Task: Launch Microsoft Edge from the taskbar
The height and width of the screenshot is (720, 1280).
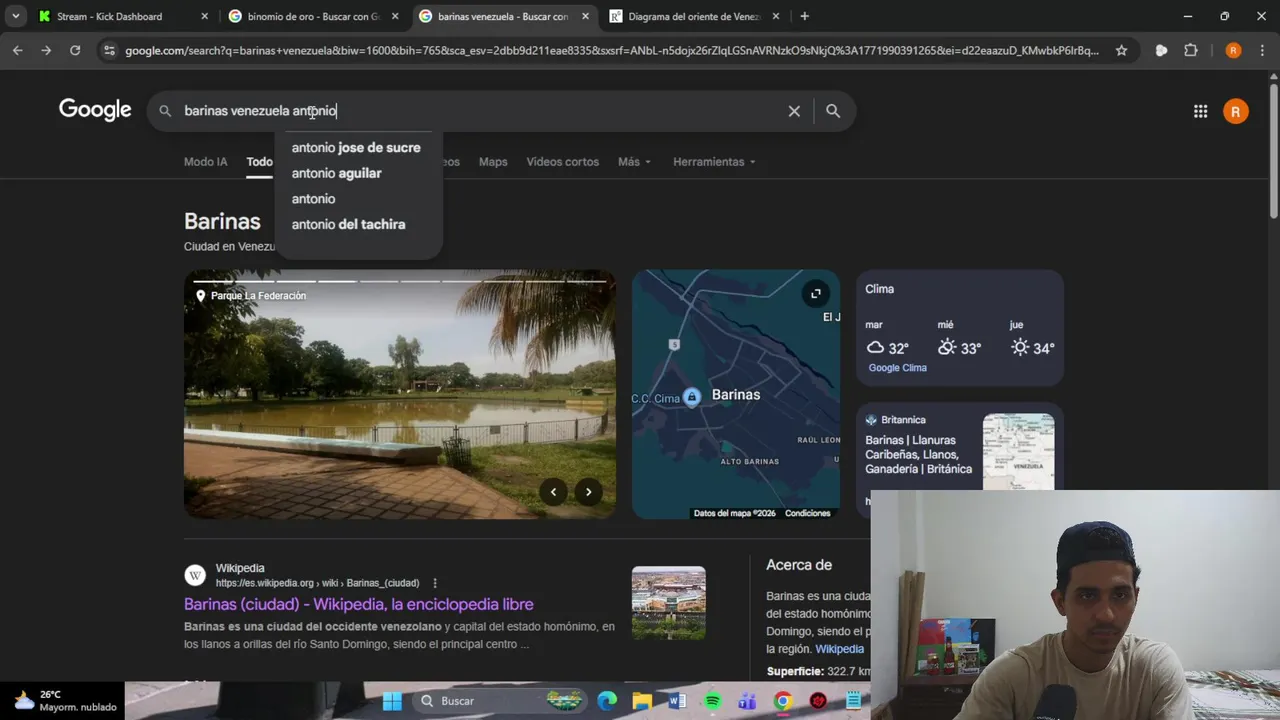Action: [x=607, y=701]
